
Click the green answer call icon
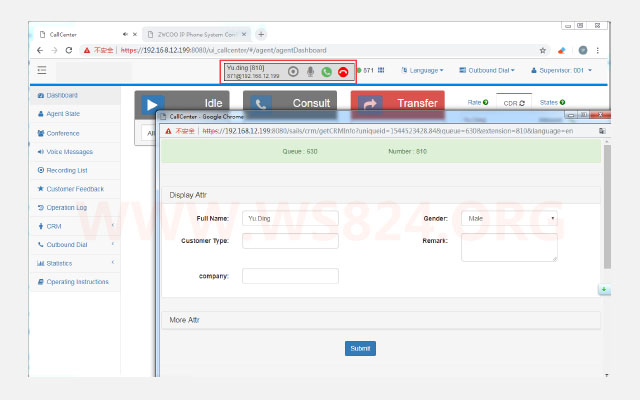[x=327, y=72]
